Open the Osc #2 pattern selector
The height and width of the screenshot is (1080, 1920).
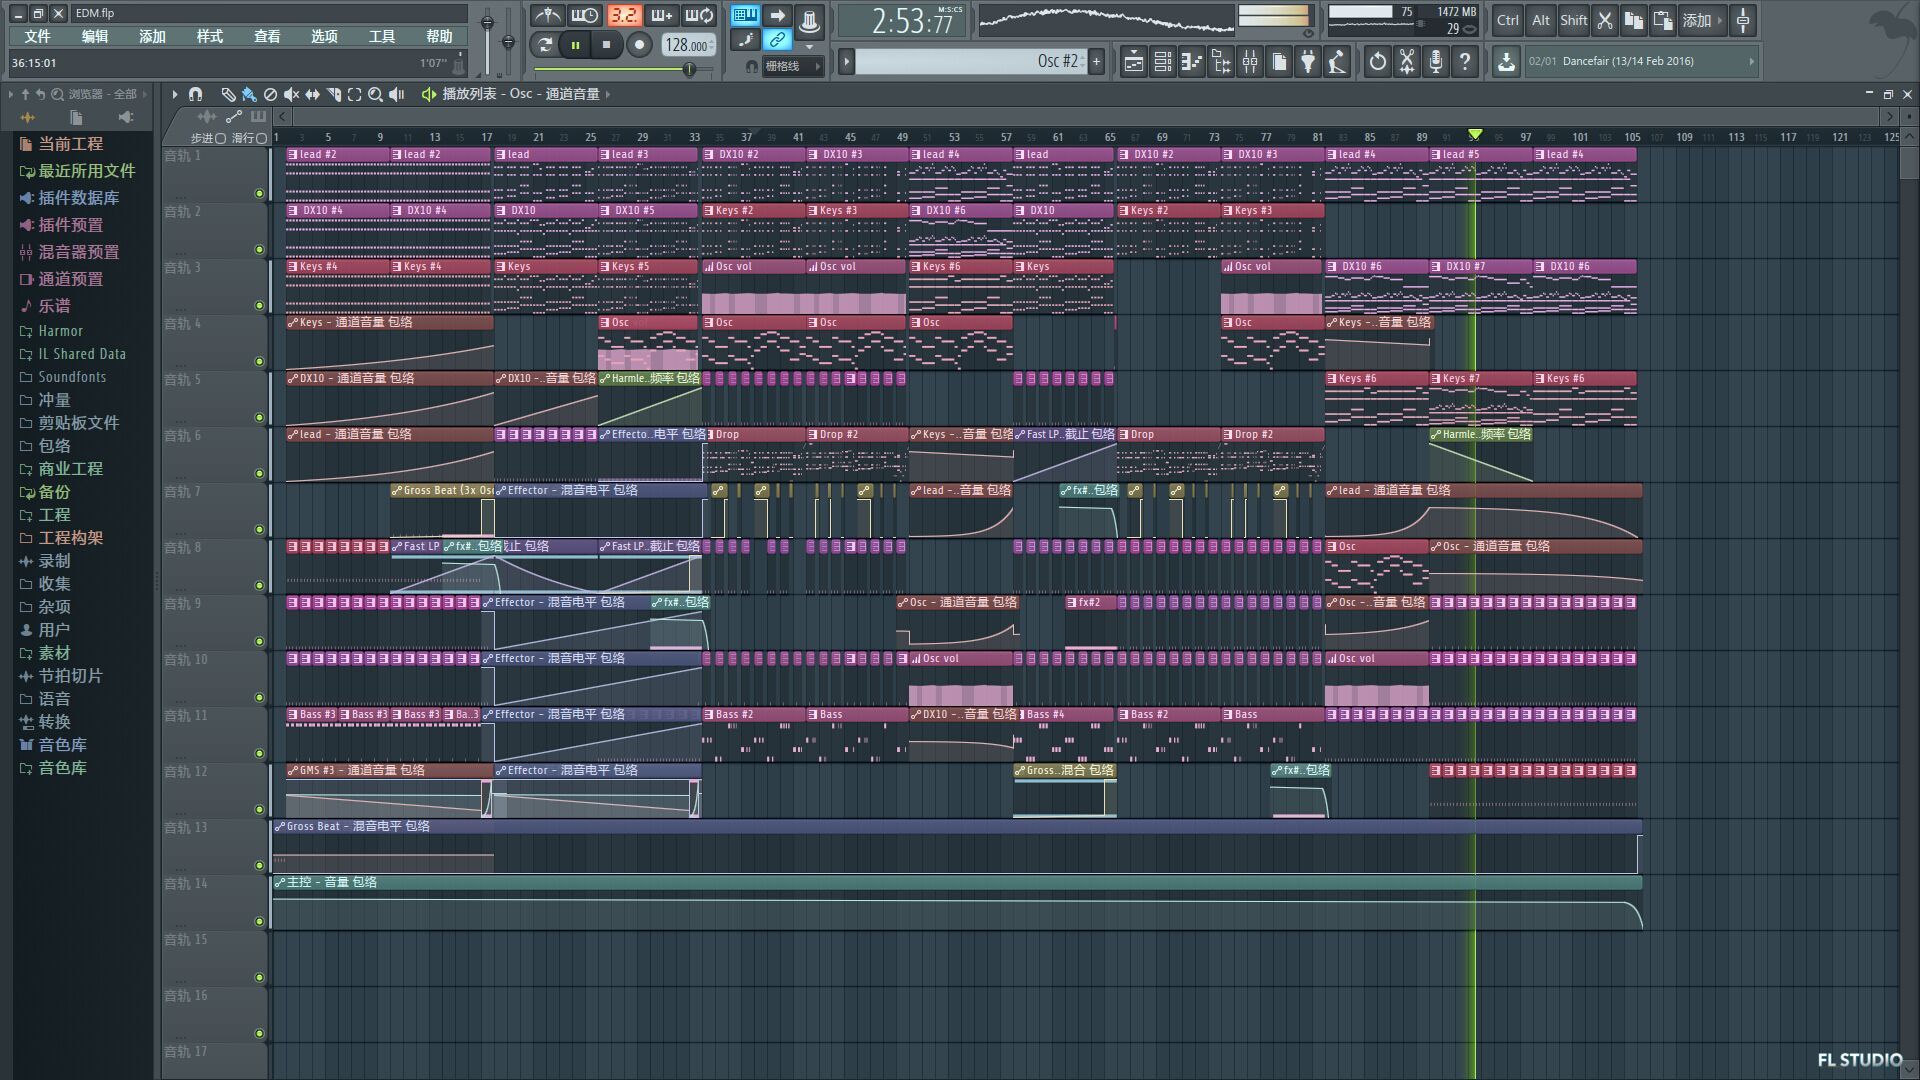click(x=970, y=61)
